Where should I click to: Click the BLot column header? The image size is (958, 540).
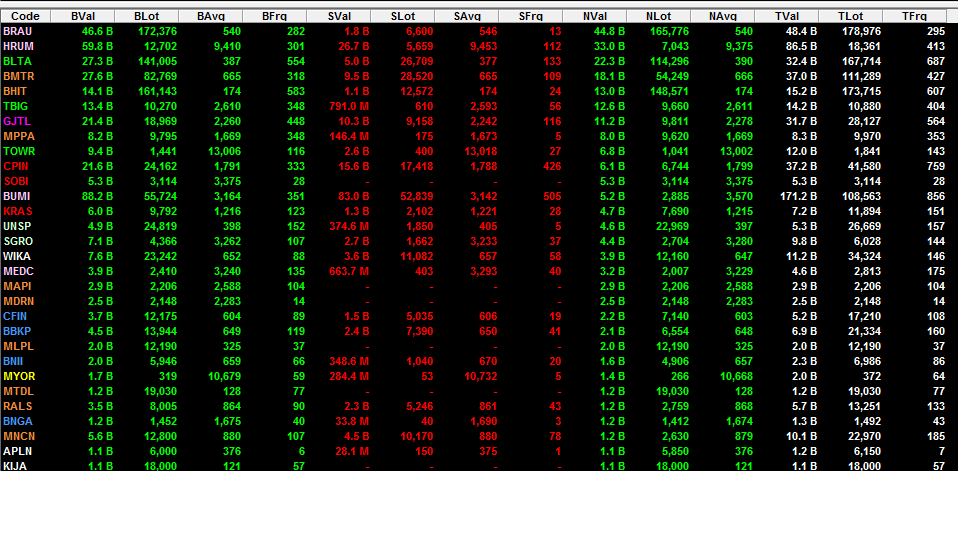(147, 16)
